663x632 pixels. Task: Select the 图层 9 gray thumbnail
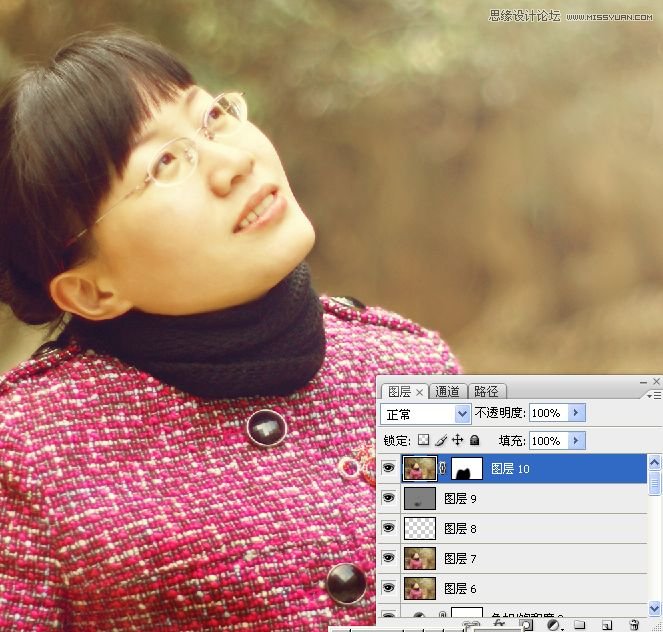pyautogui.click(x=420, y=498)
